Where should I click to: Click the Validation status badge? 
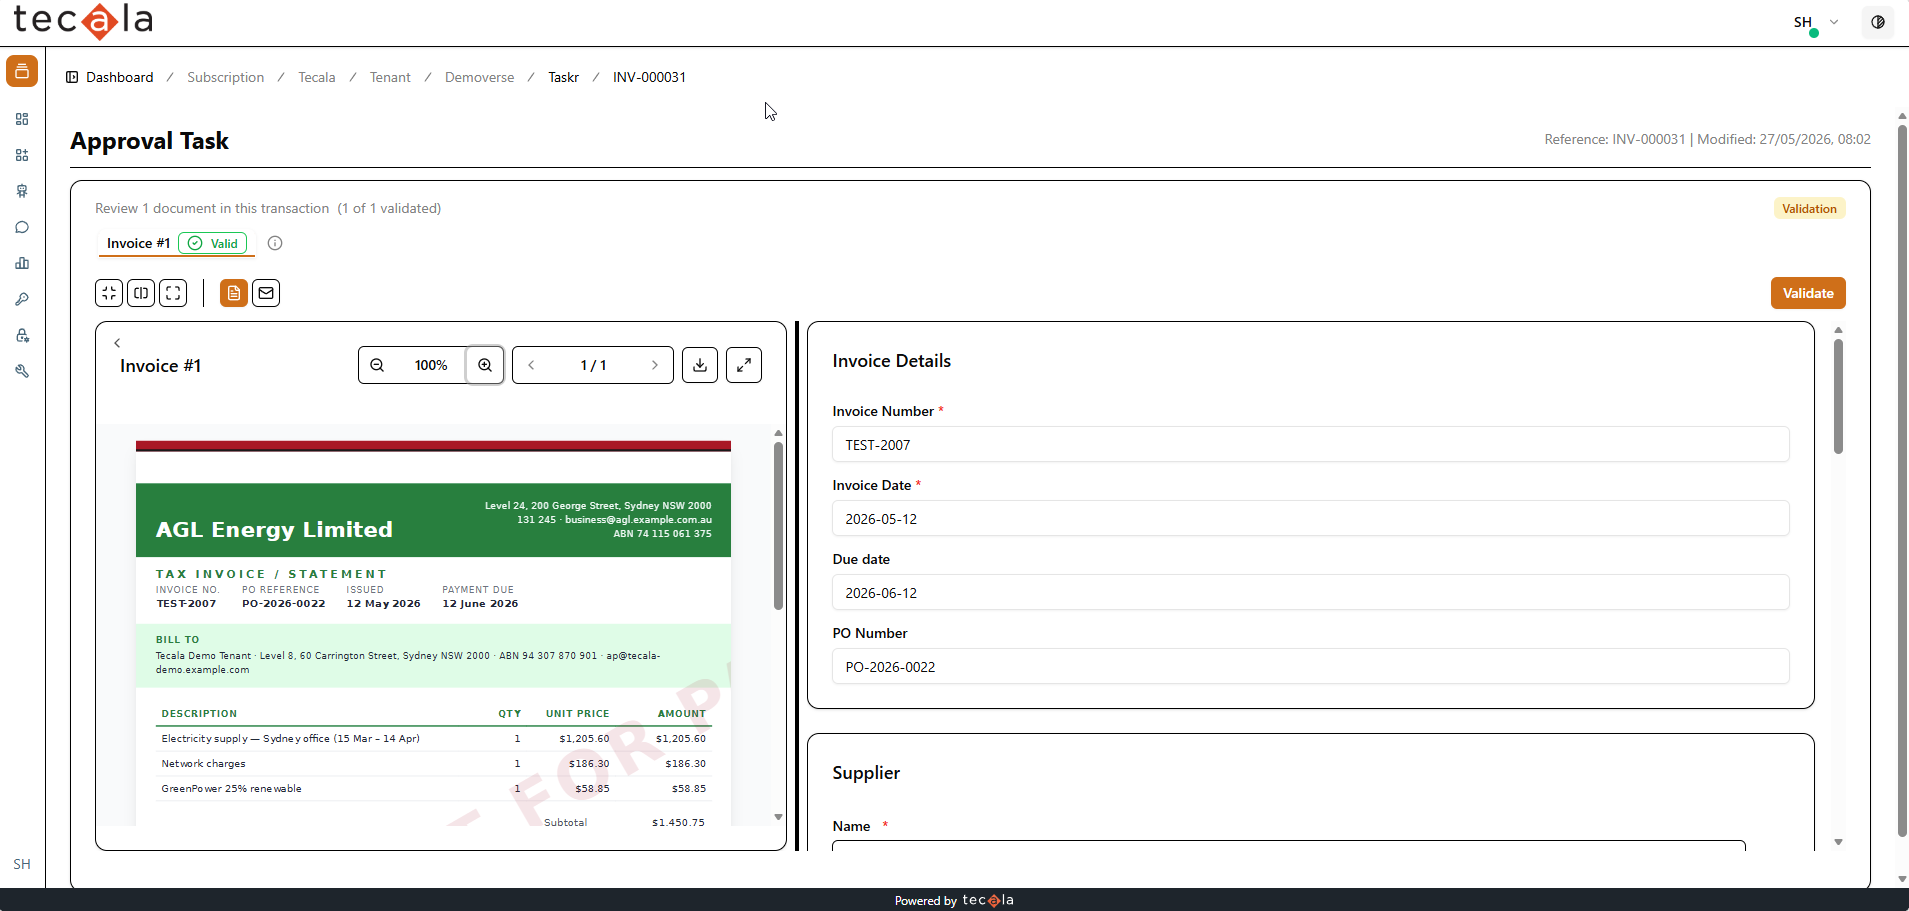pos(1809,208)
